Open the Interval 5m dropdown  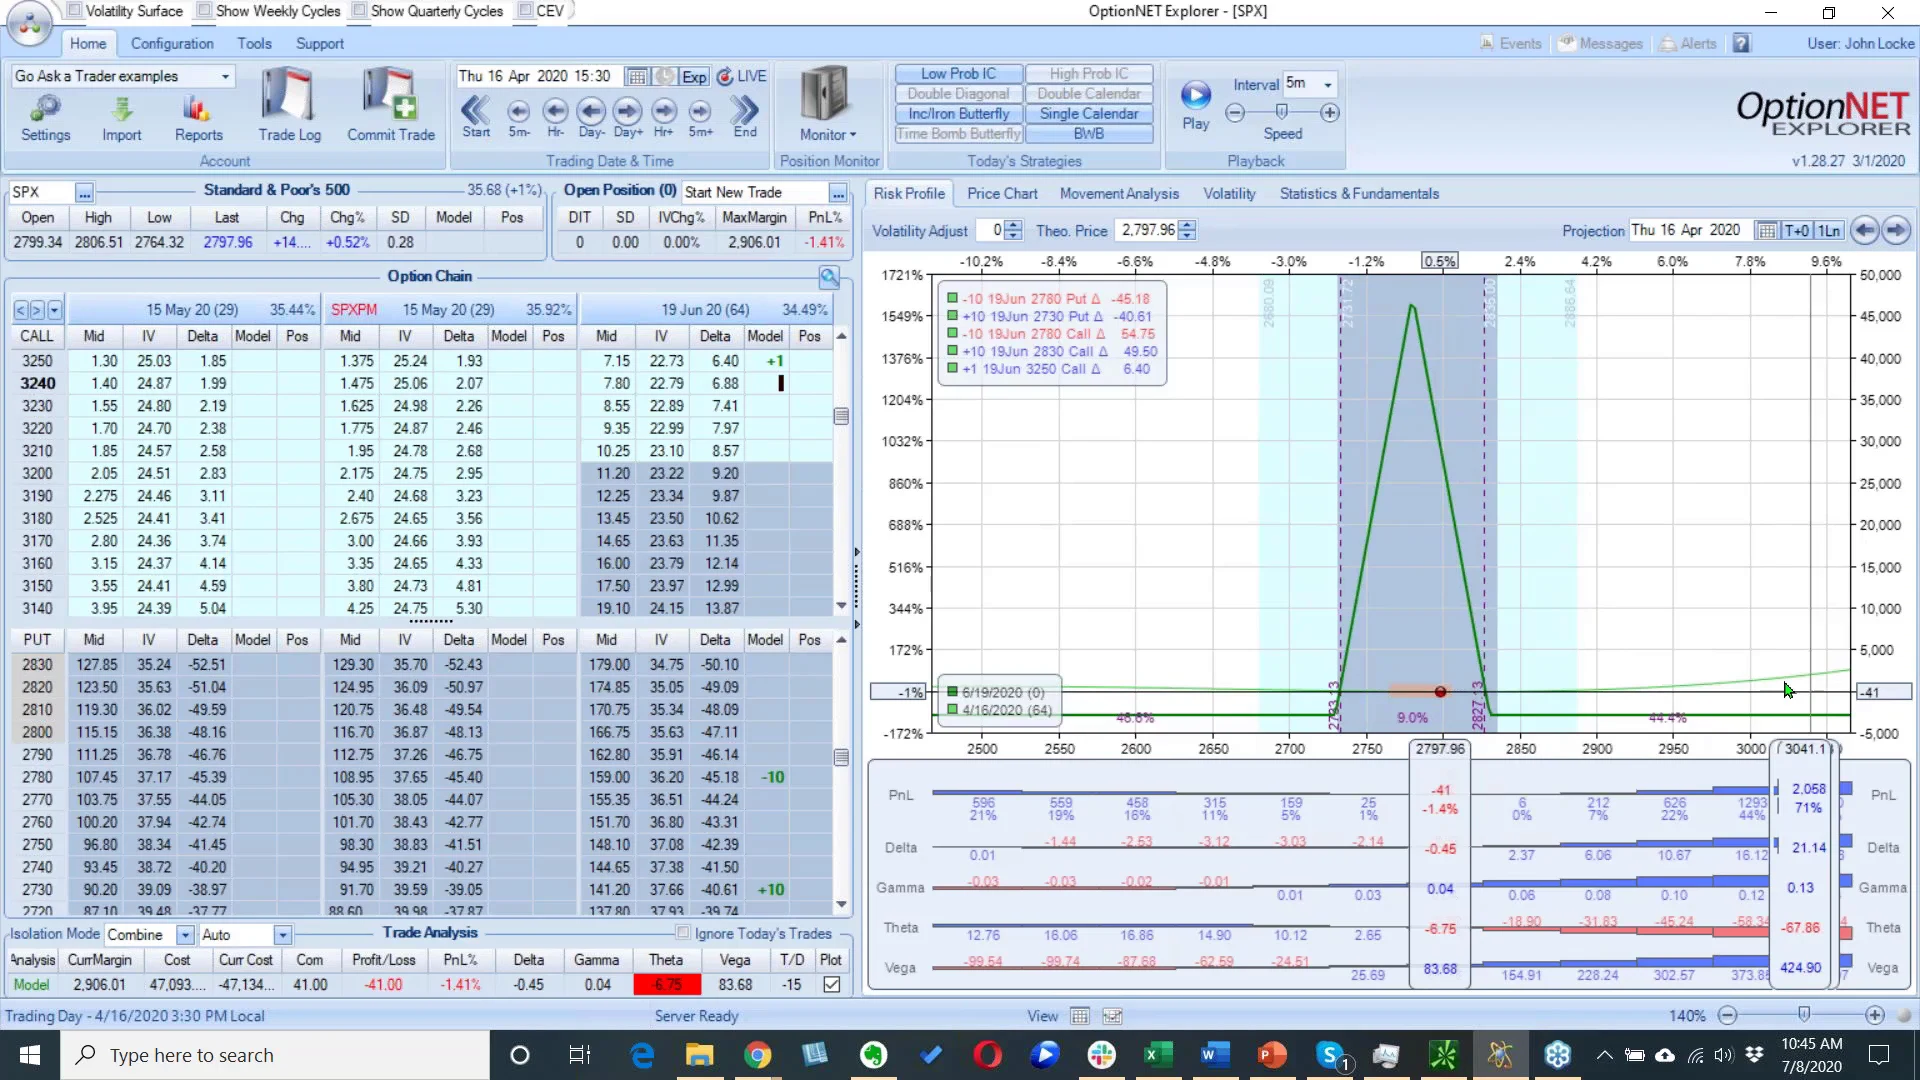pos(1328,85)
